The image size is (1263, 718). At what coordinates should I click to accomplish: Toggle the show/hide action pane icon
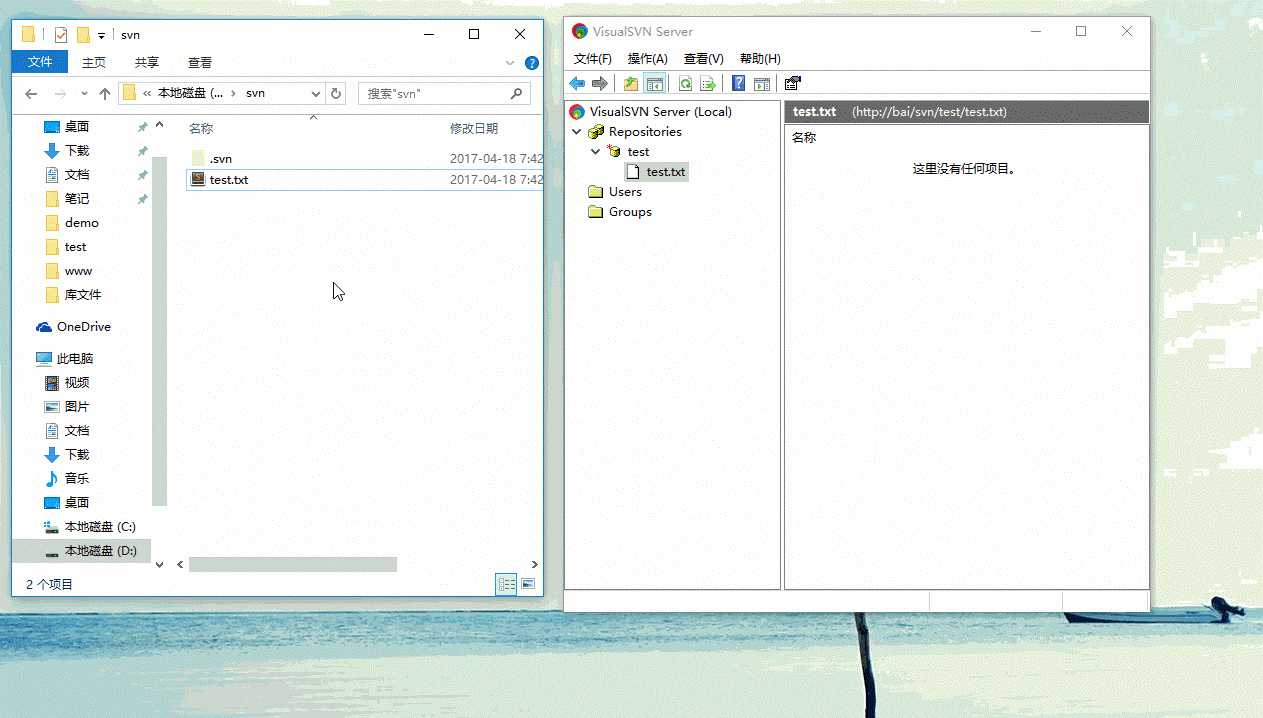(762, 83)
